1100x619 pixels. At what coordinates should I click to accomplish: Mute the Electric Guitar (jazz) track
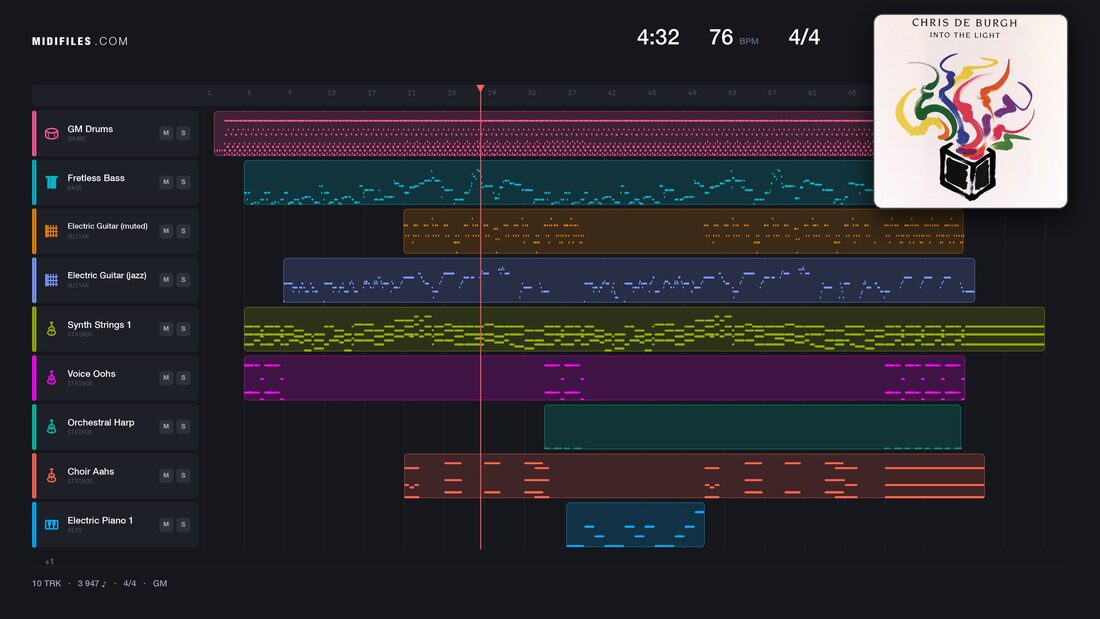166,279
